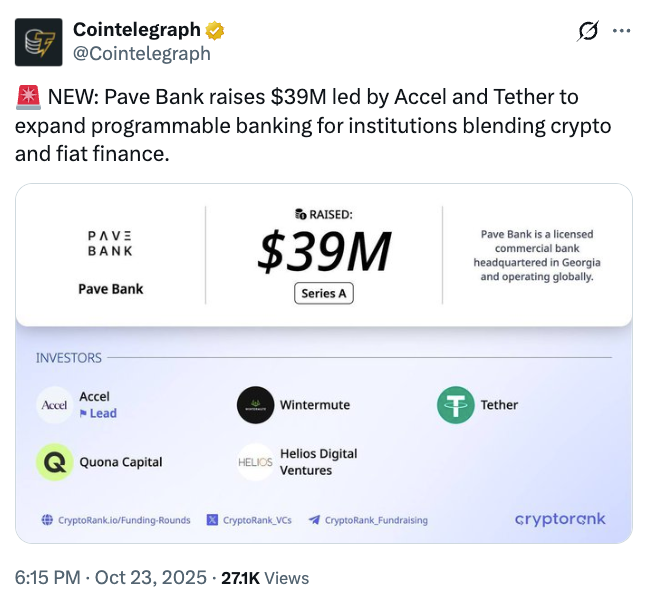Screen dimensions: 649x604
Task: Click the Series A badge
Action: point(324,293)
